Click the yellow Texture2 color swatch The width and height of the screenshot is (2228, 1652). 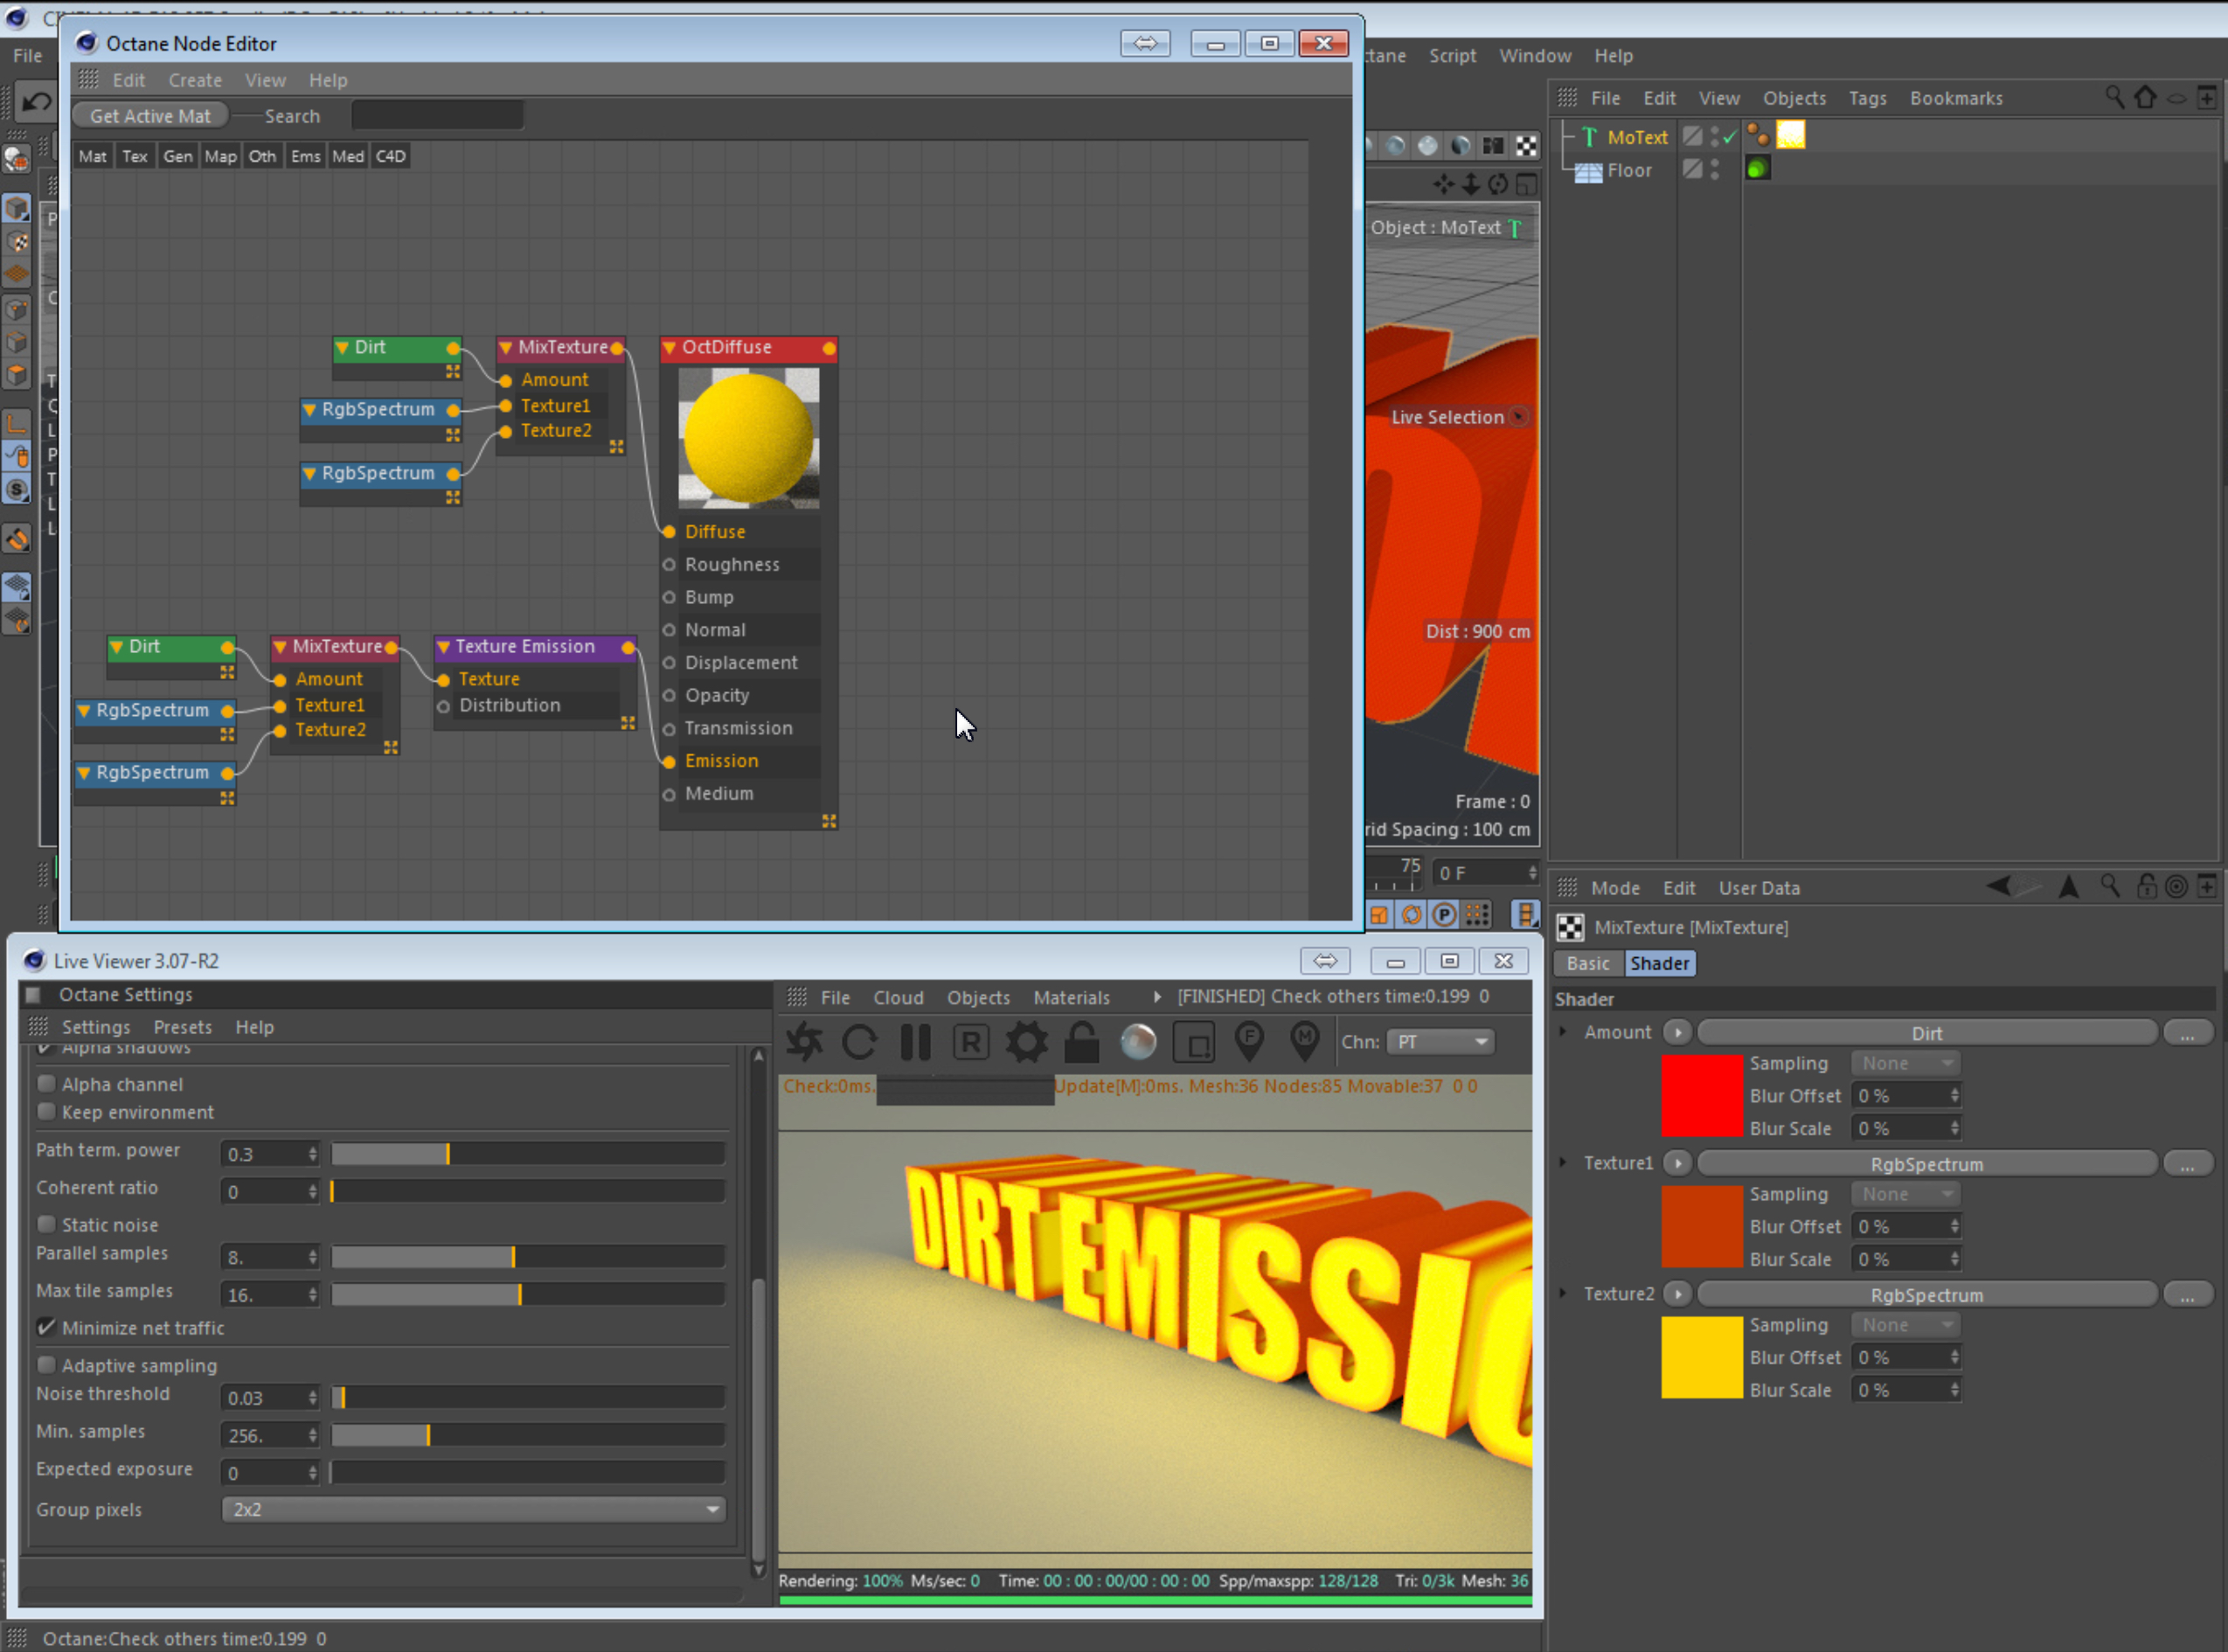pos(1701,1357)
